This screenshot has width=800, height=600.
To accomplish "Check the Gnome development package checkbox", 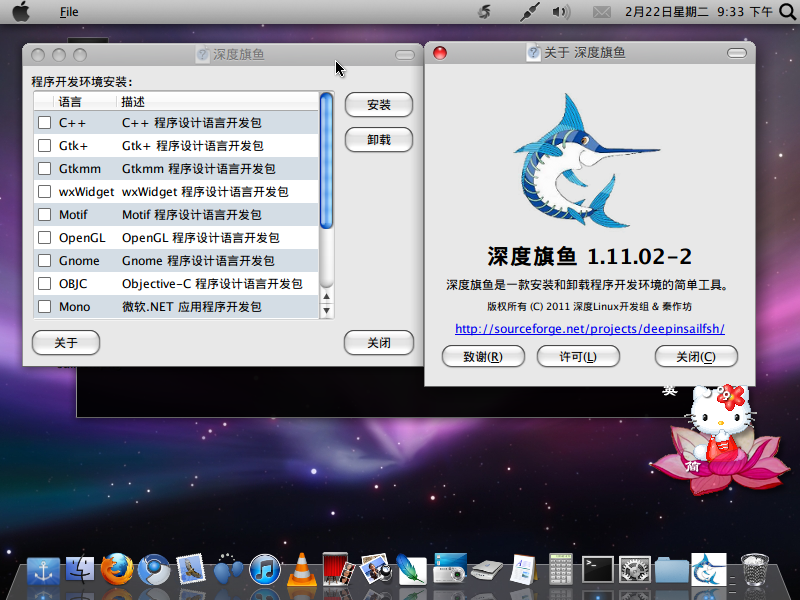I will click(45, 260).
